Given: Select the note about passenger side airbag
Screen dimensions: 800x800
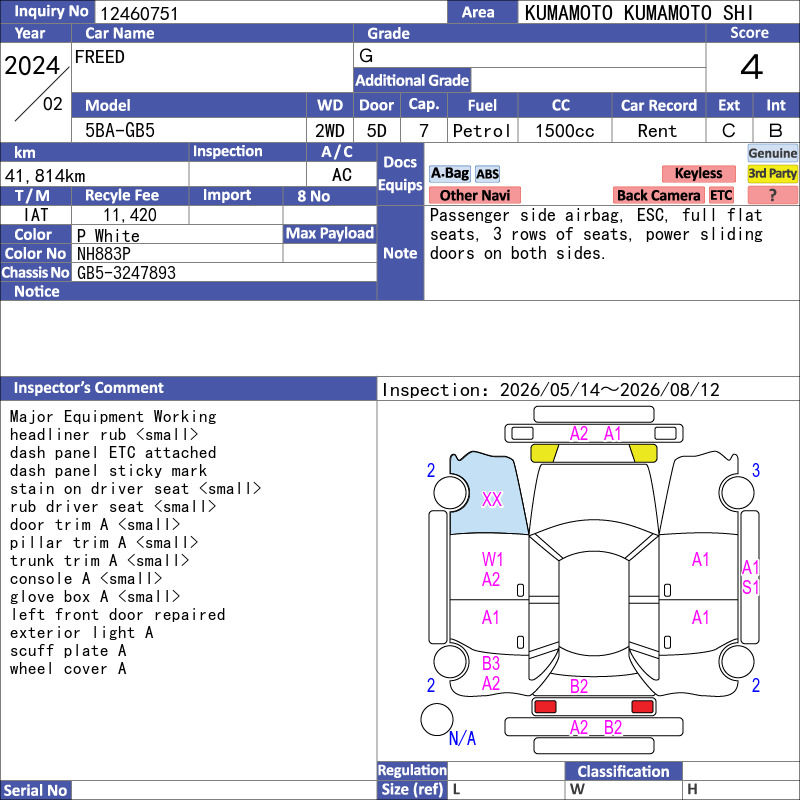Looking at the screenshot, I should 596,234.
